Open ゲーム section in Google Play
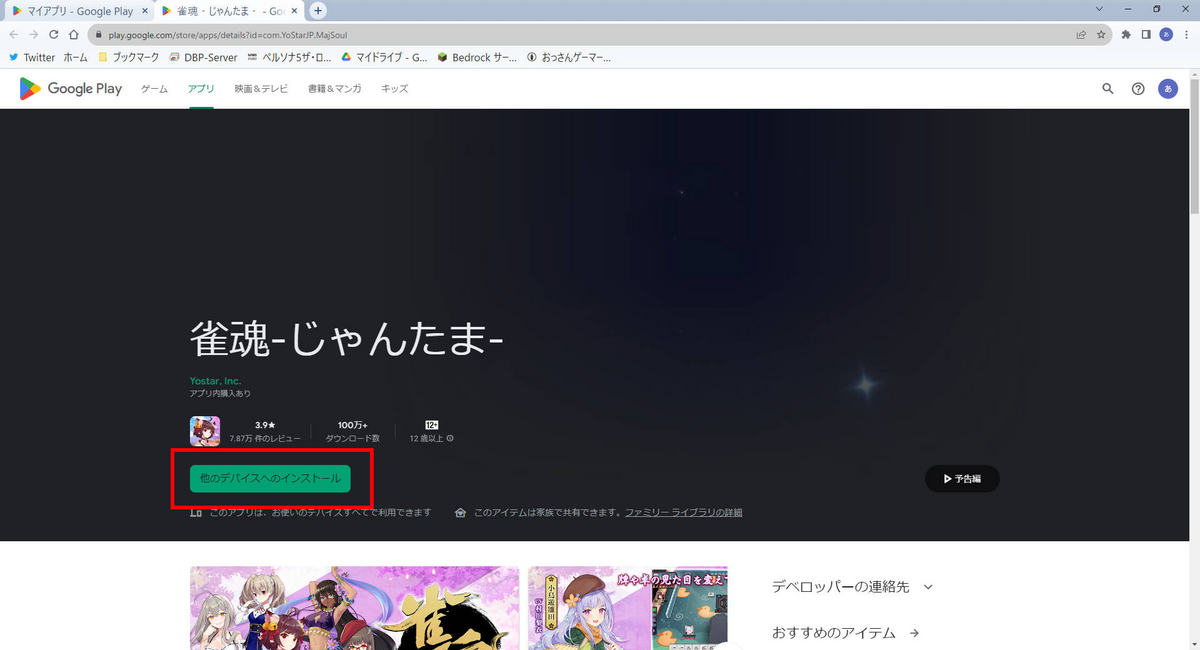 coord(154,89)
